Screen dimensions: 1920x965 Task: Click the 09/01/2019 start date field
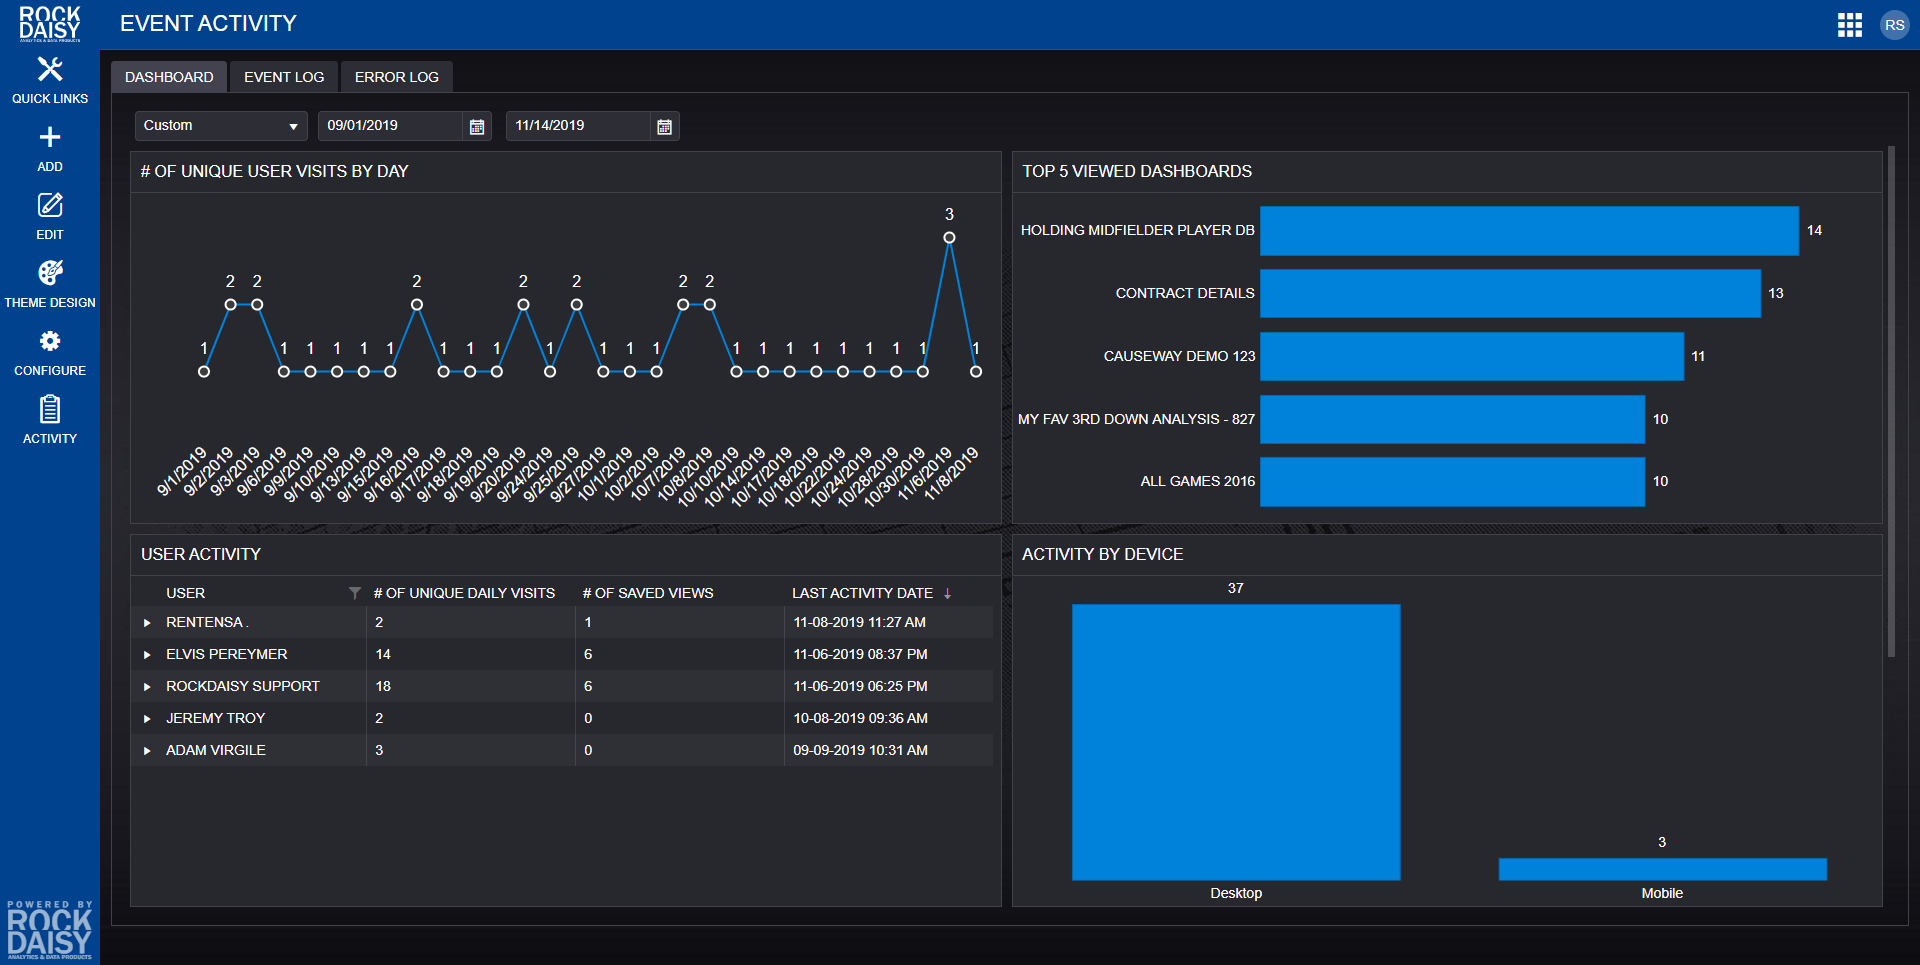click(x=392, y=126)
